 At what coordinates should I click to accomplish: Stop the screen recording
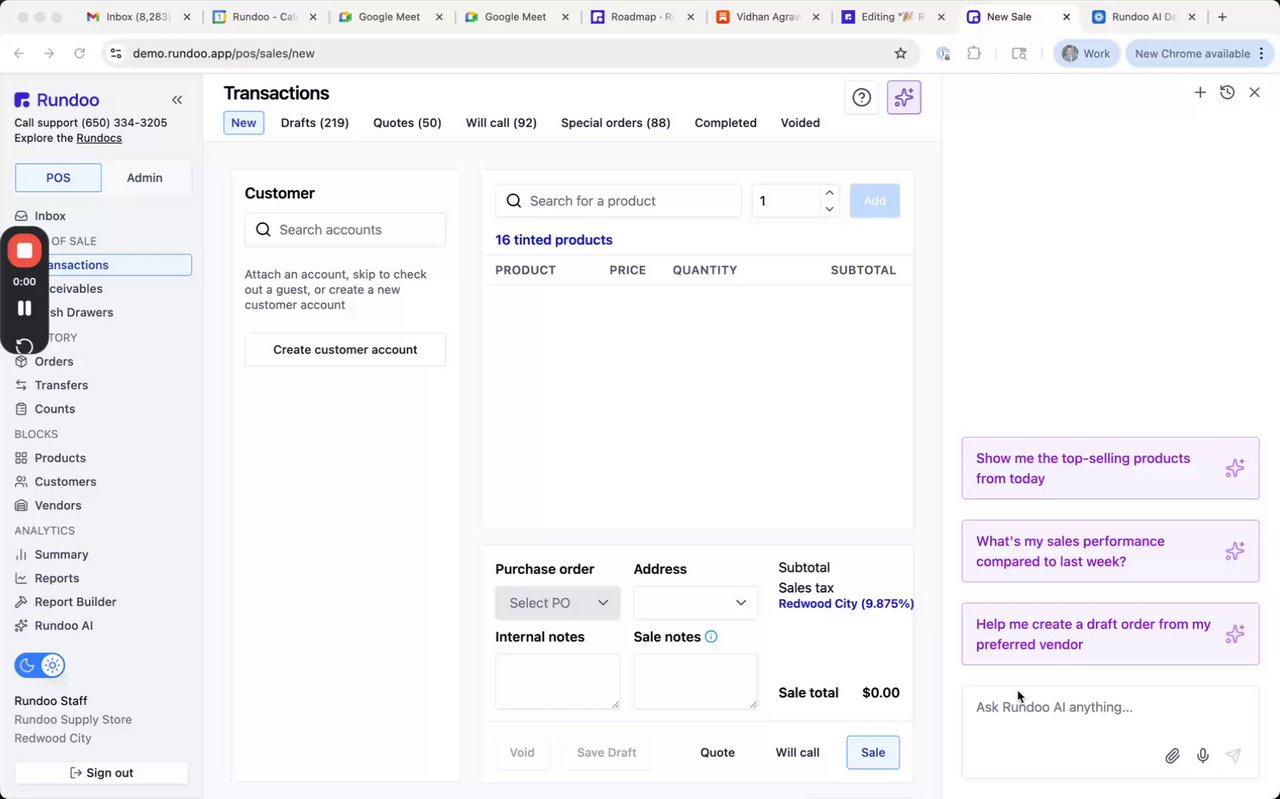(x=25, y=250)
